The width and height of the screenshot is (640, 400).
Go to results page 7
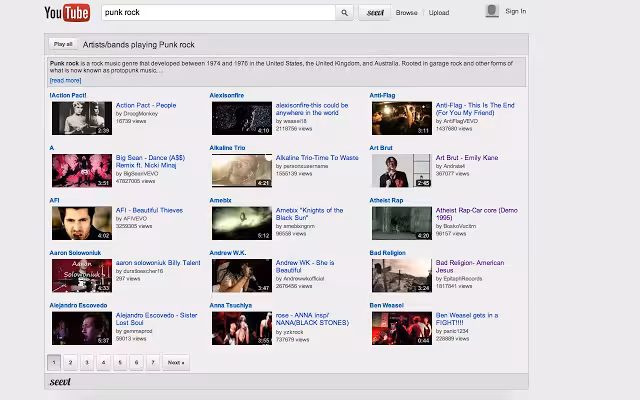[153, 362]
